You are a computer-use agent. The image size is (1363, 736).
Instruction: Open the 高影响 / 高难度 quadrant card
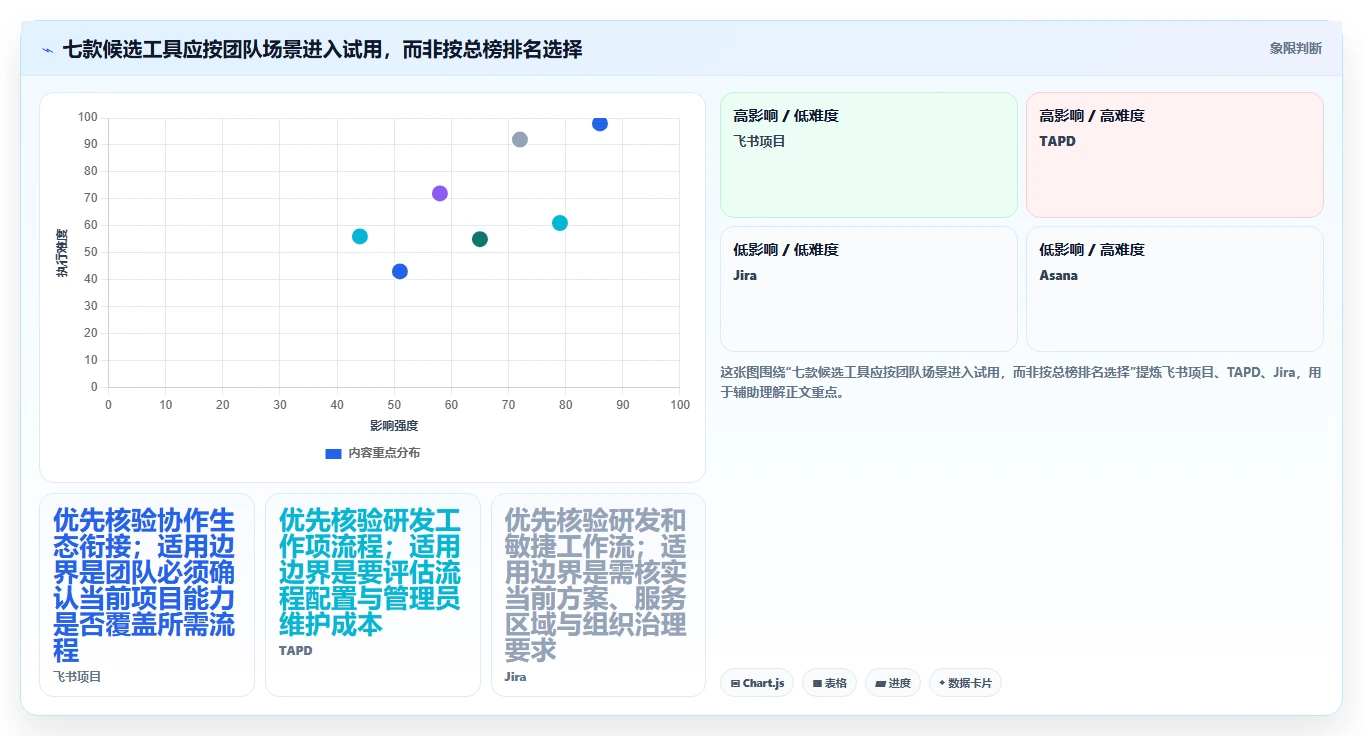[x=1175, y=155]
